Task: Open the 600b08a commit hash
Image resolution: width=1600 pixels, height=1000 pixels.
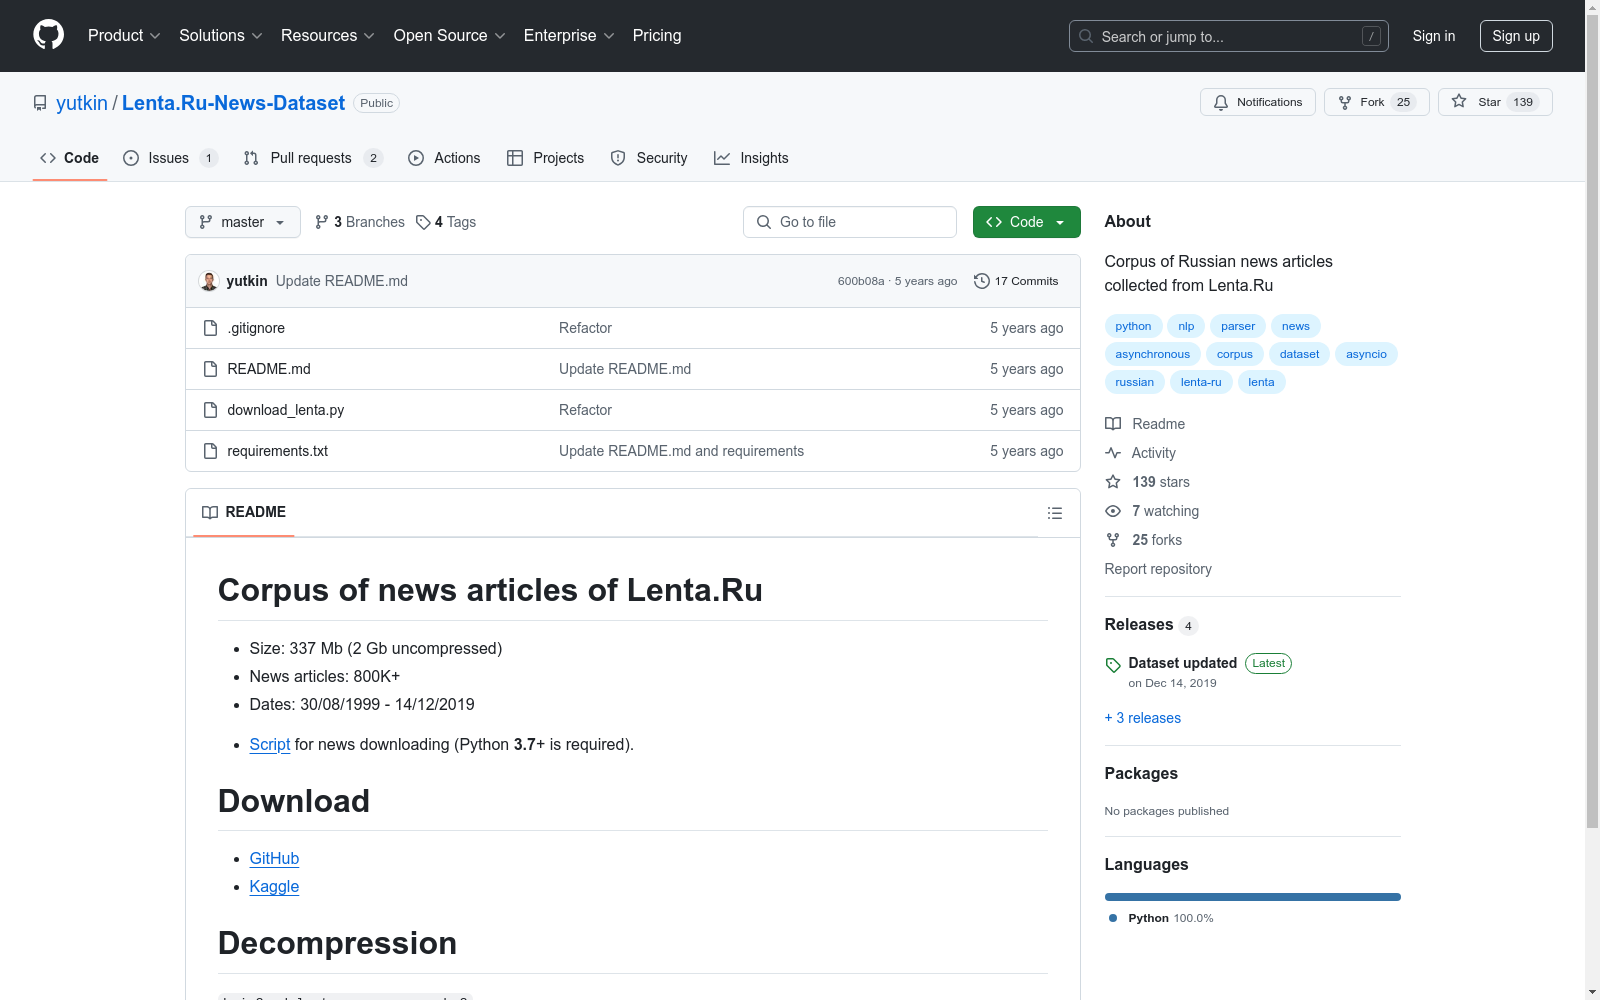Action: point(861,281)
